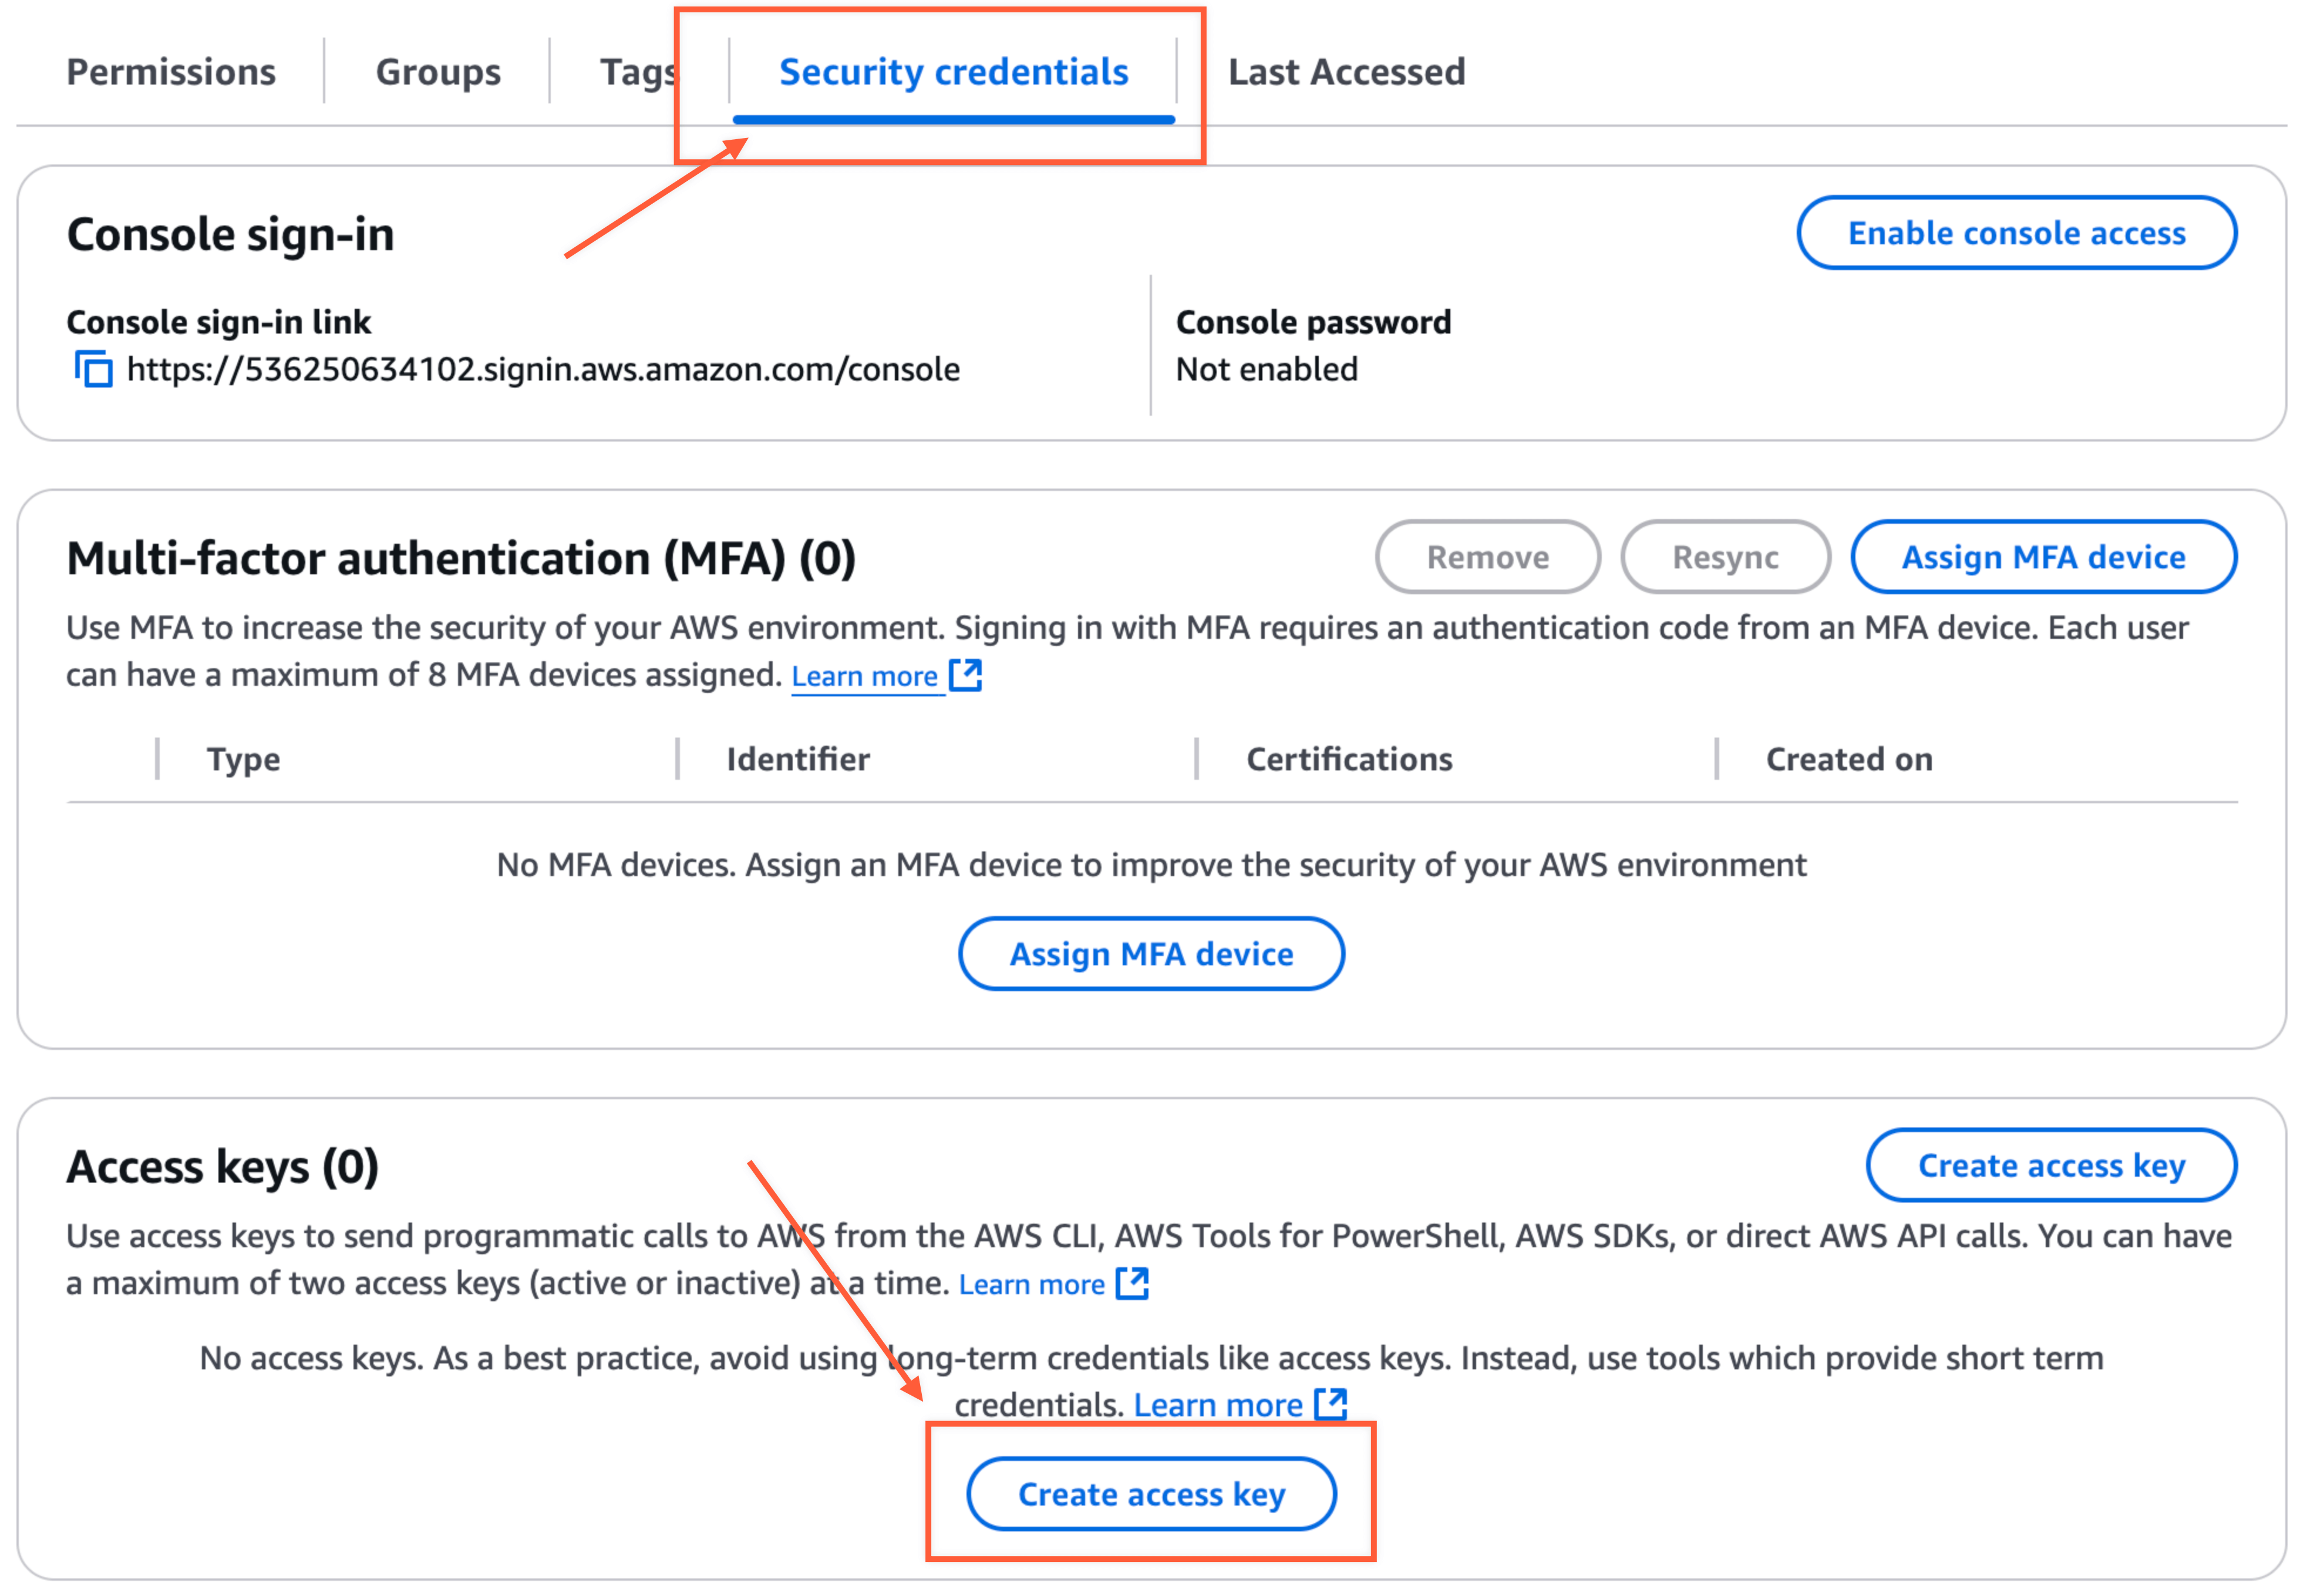Click the Resync MFA button

click(1725, 557)
